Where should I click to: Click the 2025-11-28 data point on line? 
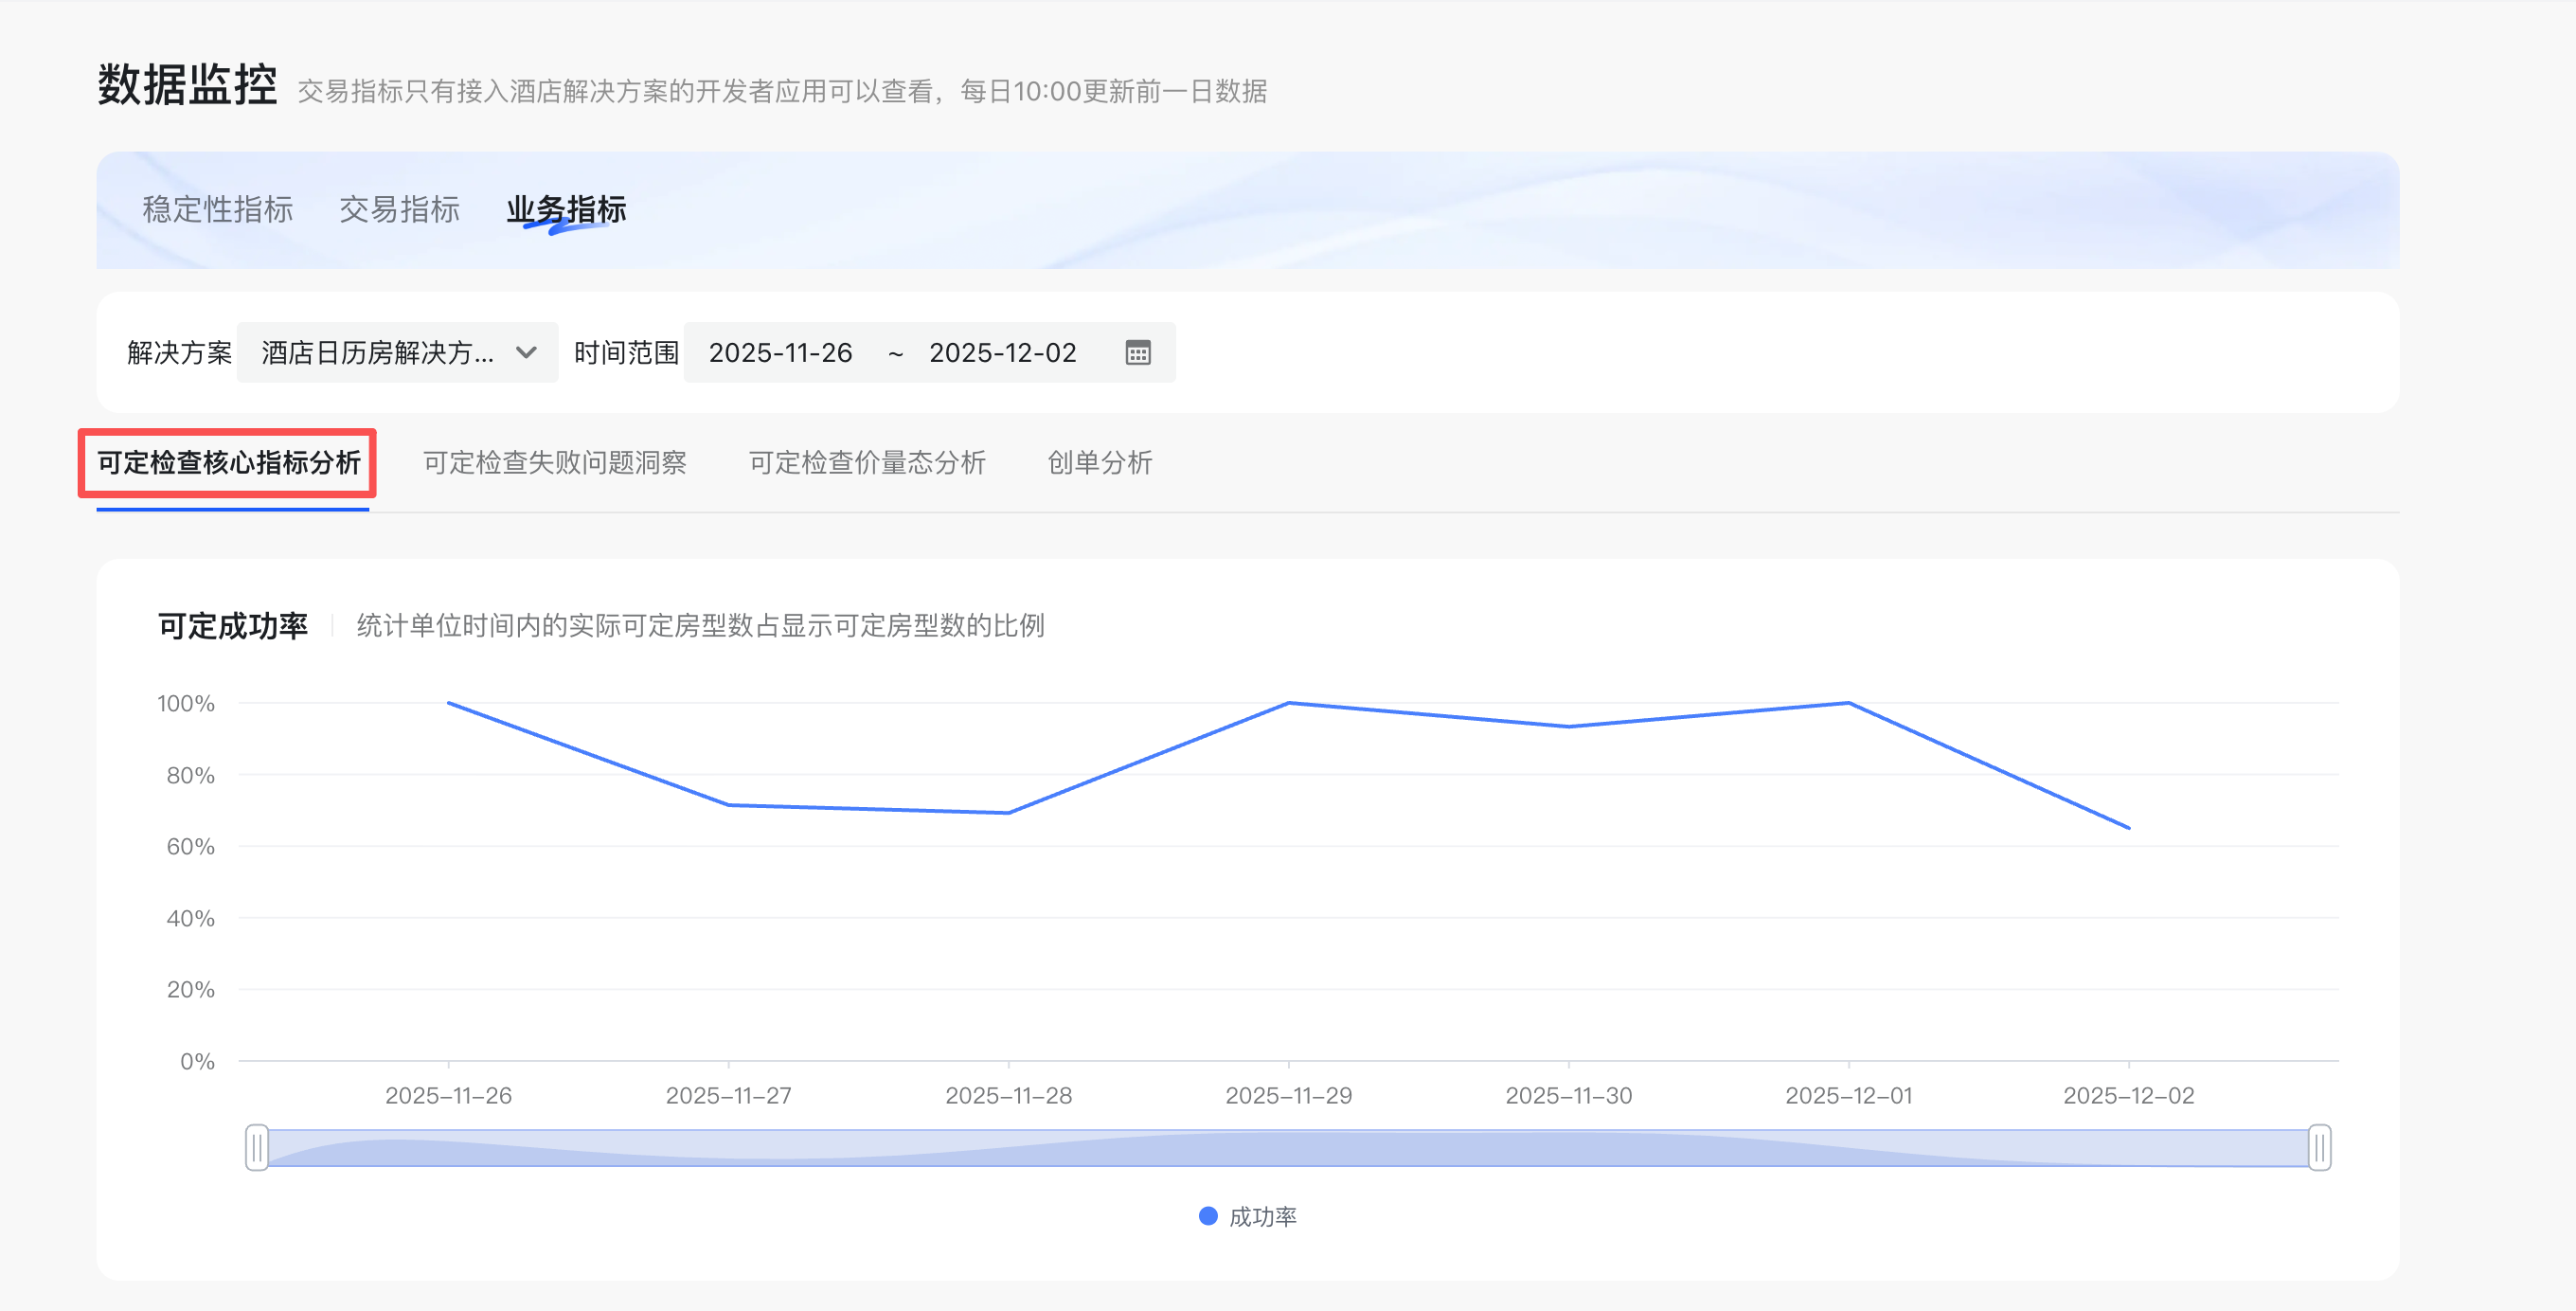1008,812
